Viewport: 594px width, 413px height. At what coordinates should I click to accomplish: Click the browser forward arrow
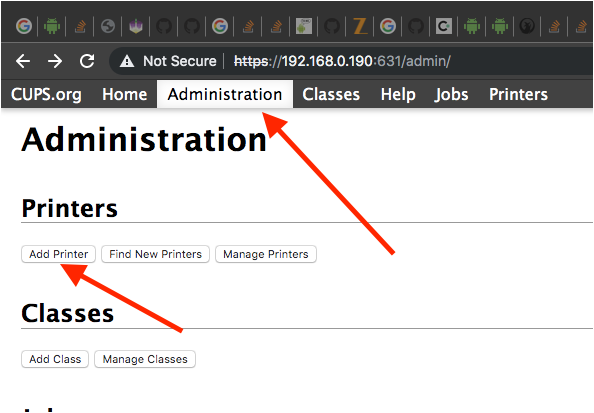coord(55,61)
